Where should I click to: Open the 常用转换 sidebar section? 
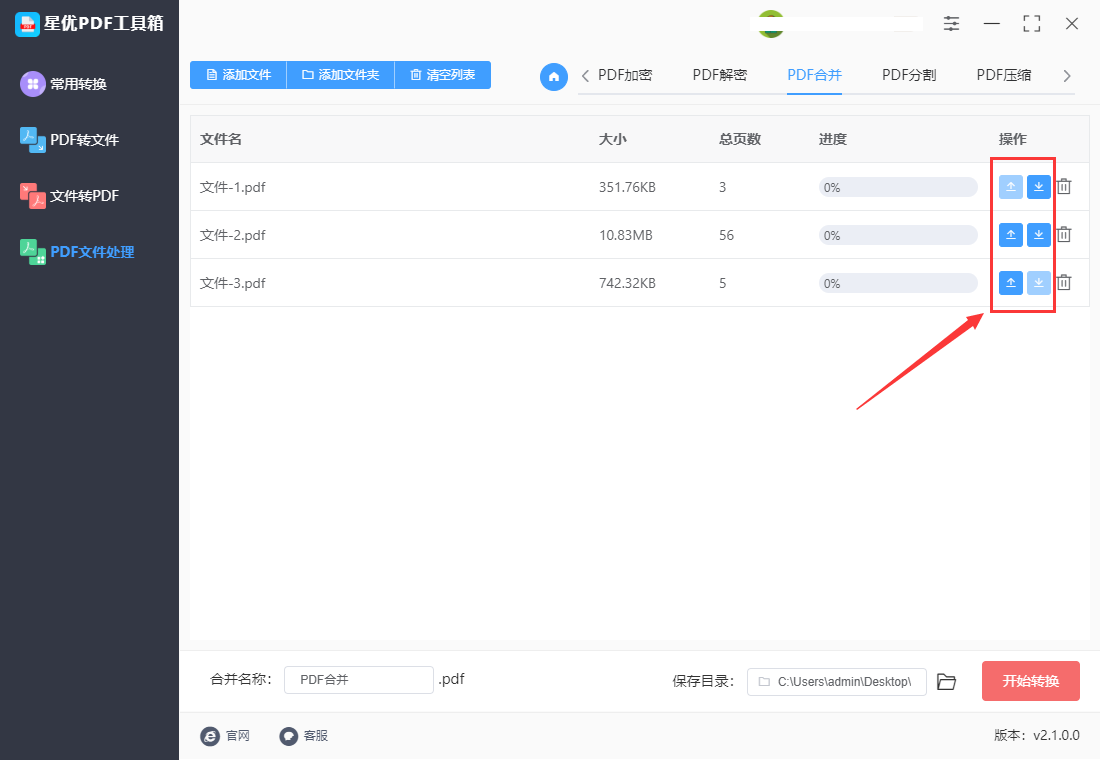click(87, 83)
